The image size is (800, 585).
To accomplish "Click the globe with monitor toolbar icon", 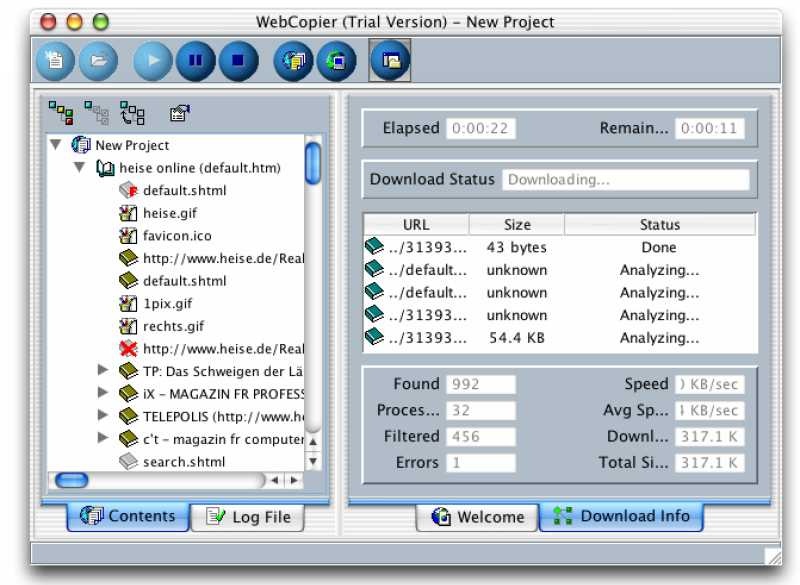I will point(336,61).
